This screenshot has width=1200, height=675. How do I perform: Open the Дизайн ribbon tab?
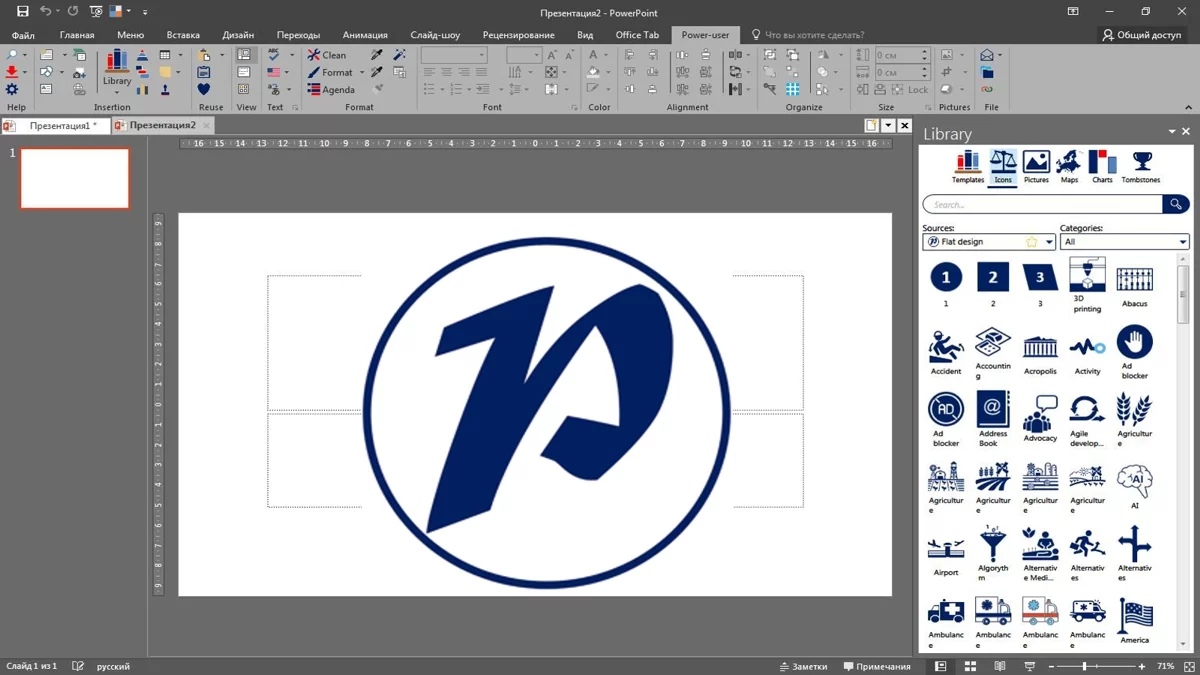coord(238,35)
